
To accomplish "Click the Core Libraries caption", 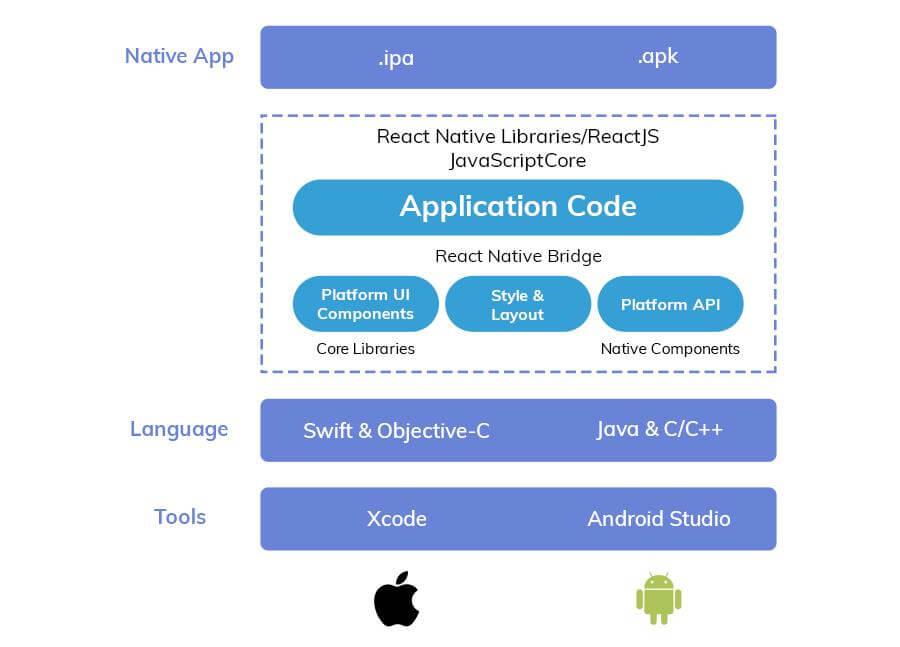I will (x=366, y=348).
